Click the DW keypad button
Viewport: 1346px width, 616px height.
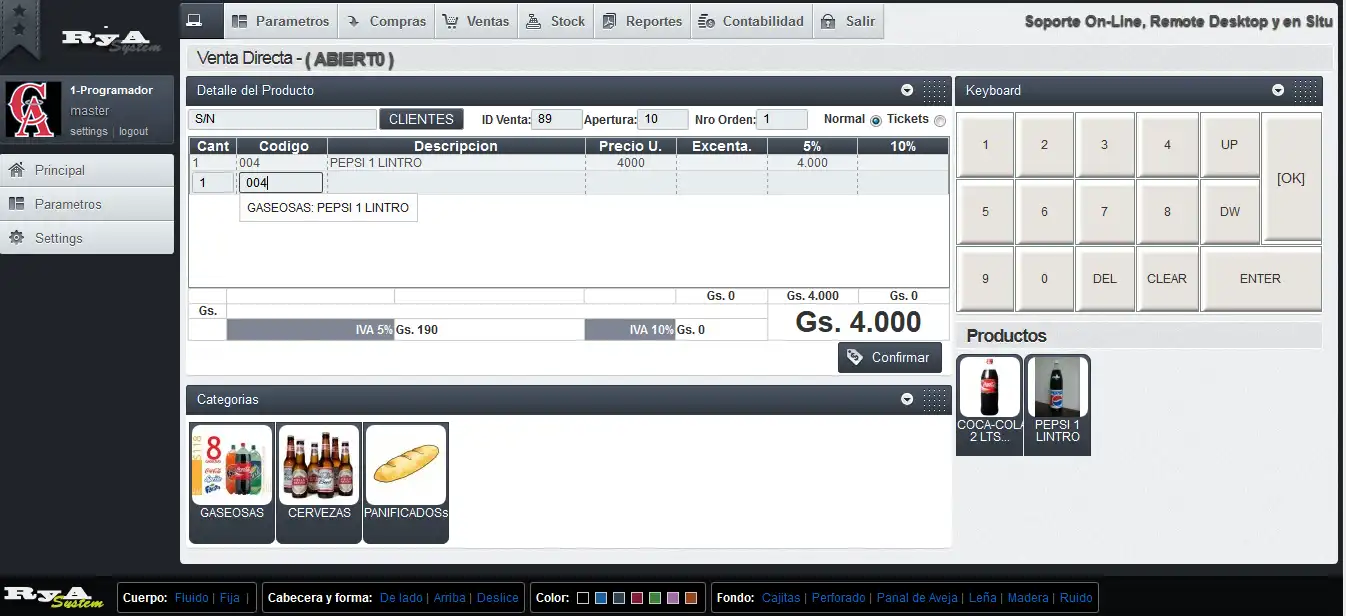tap(1229, 212)
